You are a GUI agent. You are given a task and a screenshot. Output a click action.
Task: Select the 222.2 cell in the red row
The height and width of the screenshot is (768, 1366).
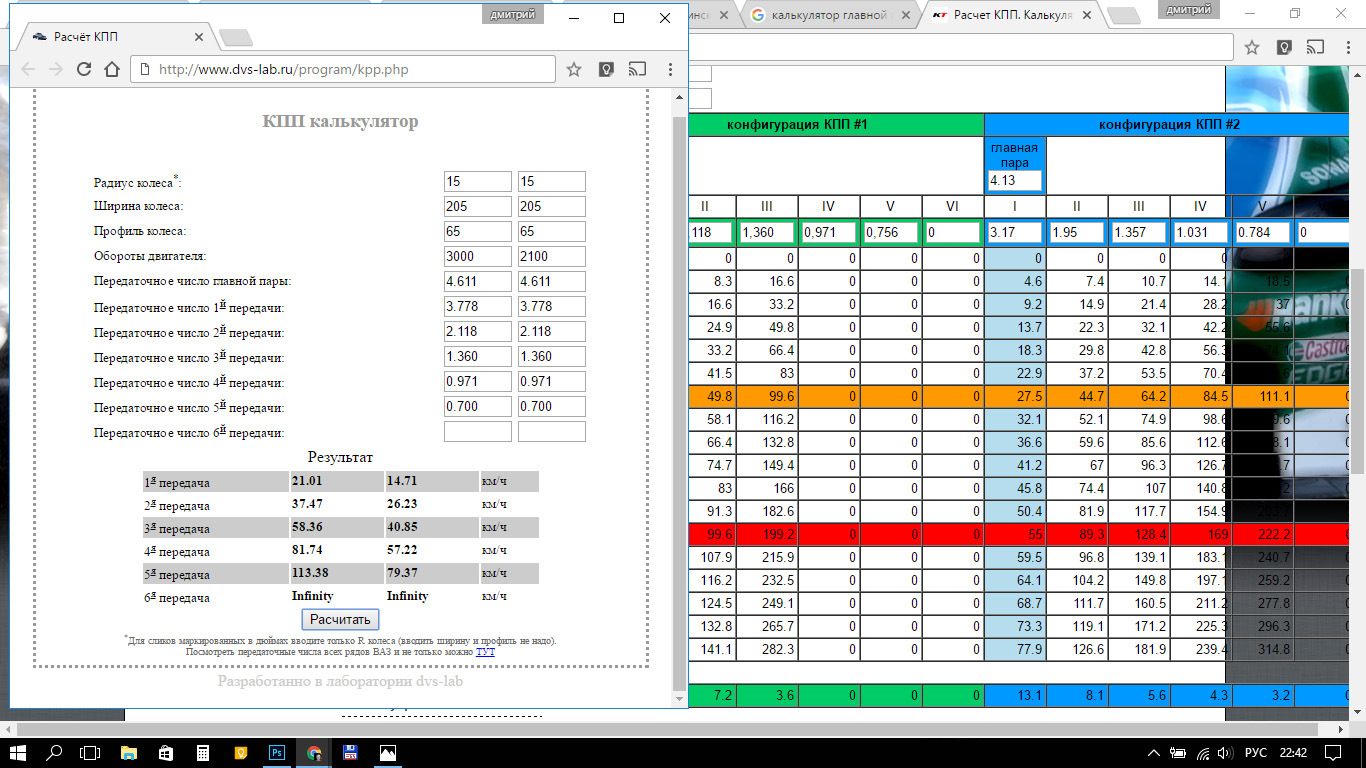tap(1263, 535)
